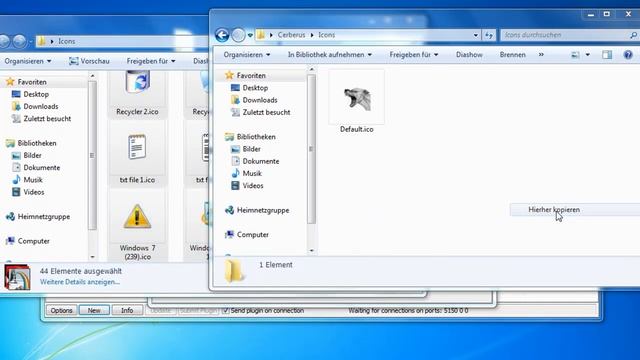Open 'In Bibliothek aufnehmen' dropdown
Screen dimensions: 640x360
(330, 55)
